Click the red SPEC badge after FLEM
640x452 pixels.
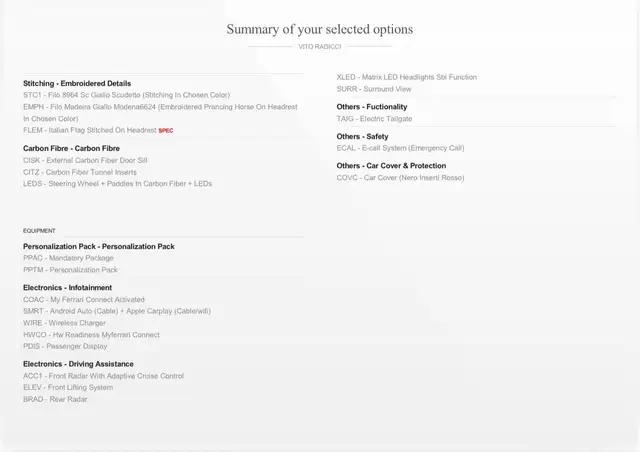[x=166, y=131]
